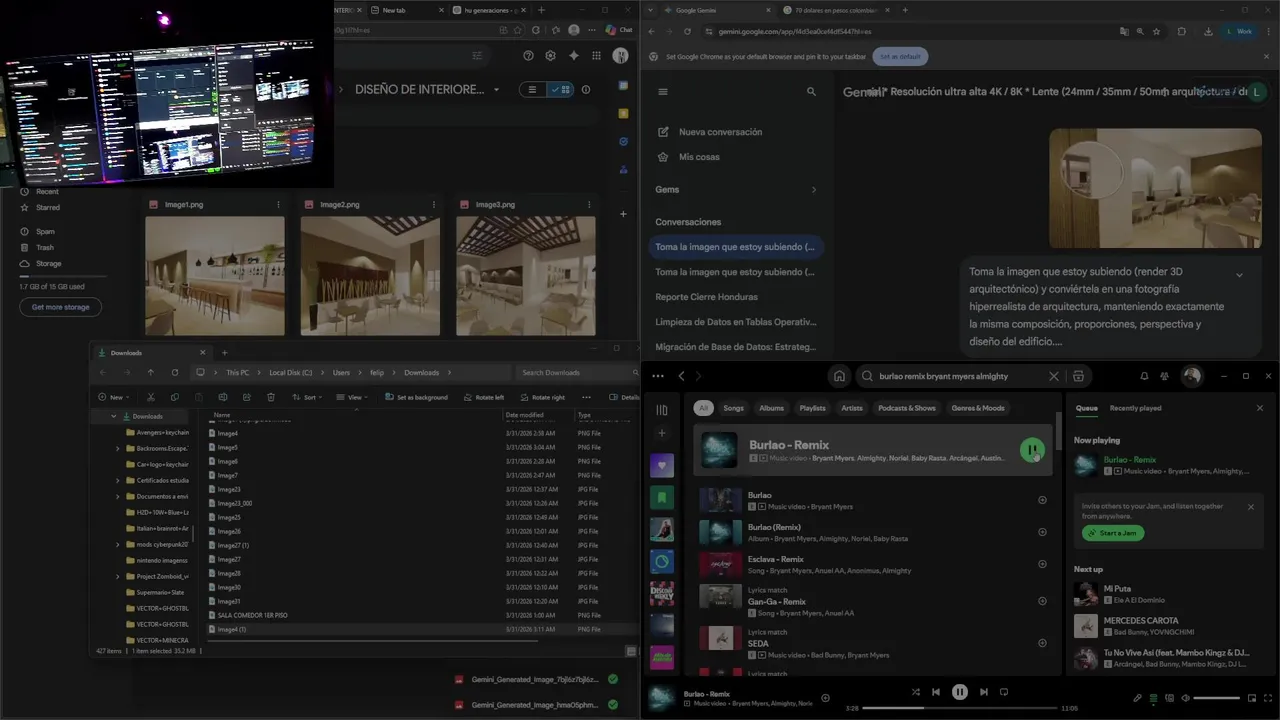Adjust the Spotify volume slider
The width and height of the screenshot is (1280, 720).
[x=1217, y=698]
